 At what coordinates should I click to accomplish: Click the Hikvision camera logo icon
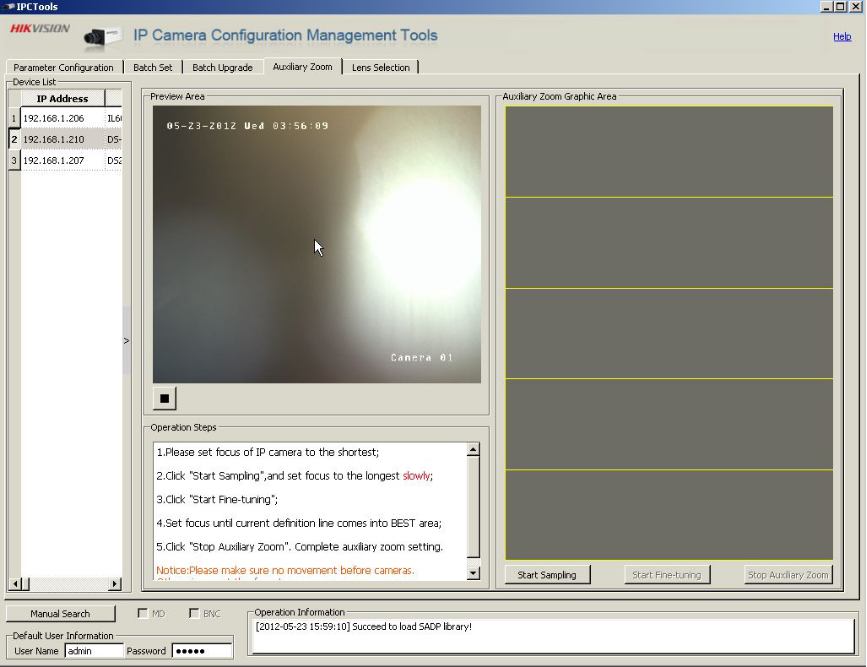tap(102, 37)
